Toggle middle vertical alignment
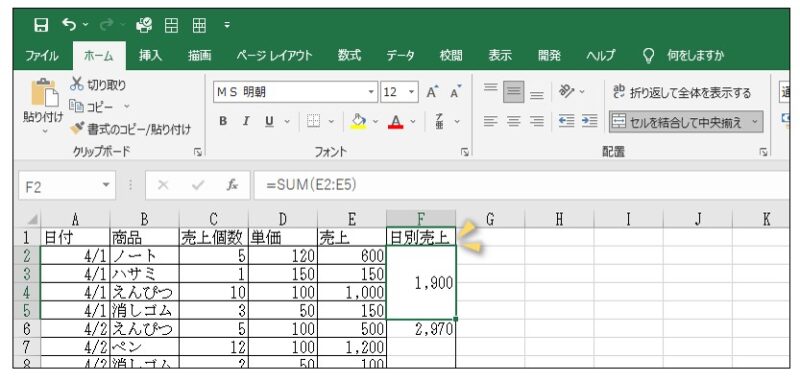Image resolution: width=800 pixels, height=382 pixels. click(x=514, y=92)
